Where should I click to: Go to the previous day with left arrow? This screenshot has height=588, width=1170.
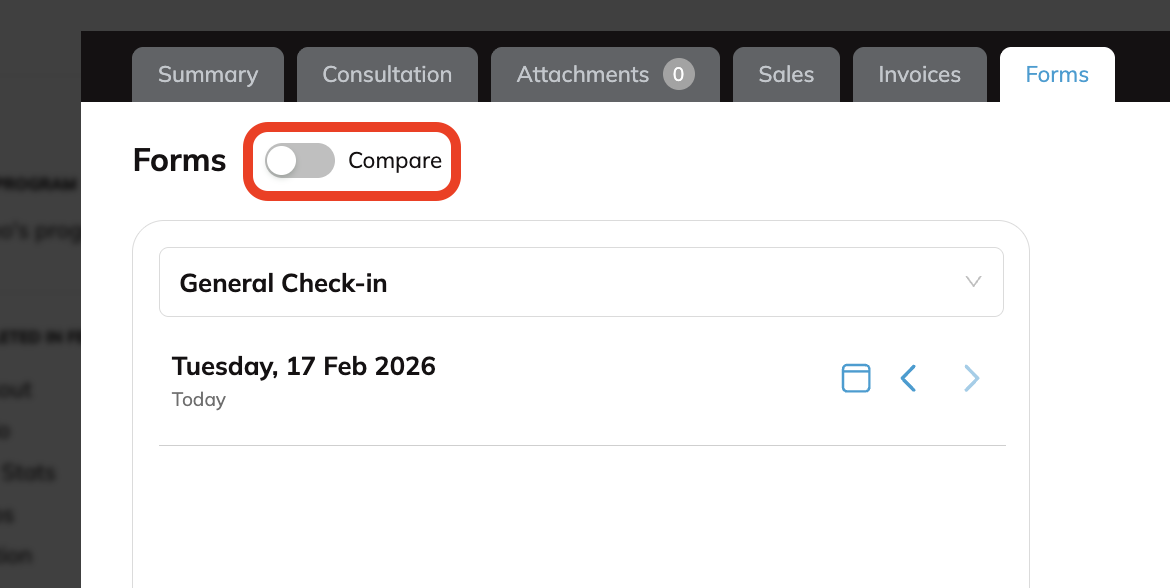[x=909, y=378]
